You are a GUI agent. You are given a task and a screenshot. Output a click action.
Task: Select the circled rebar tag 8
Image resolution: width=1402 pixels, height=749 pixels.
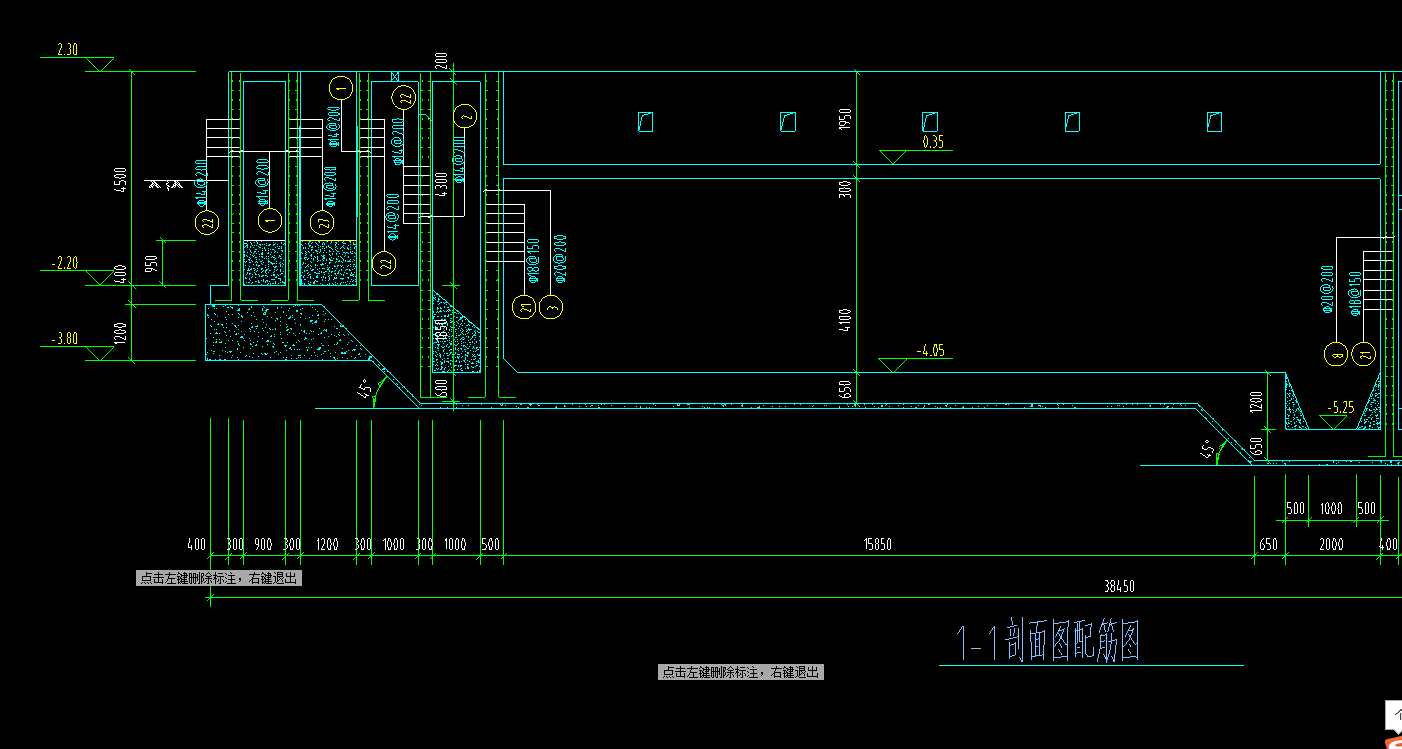[1336, 354]
